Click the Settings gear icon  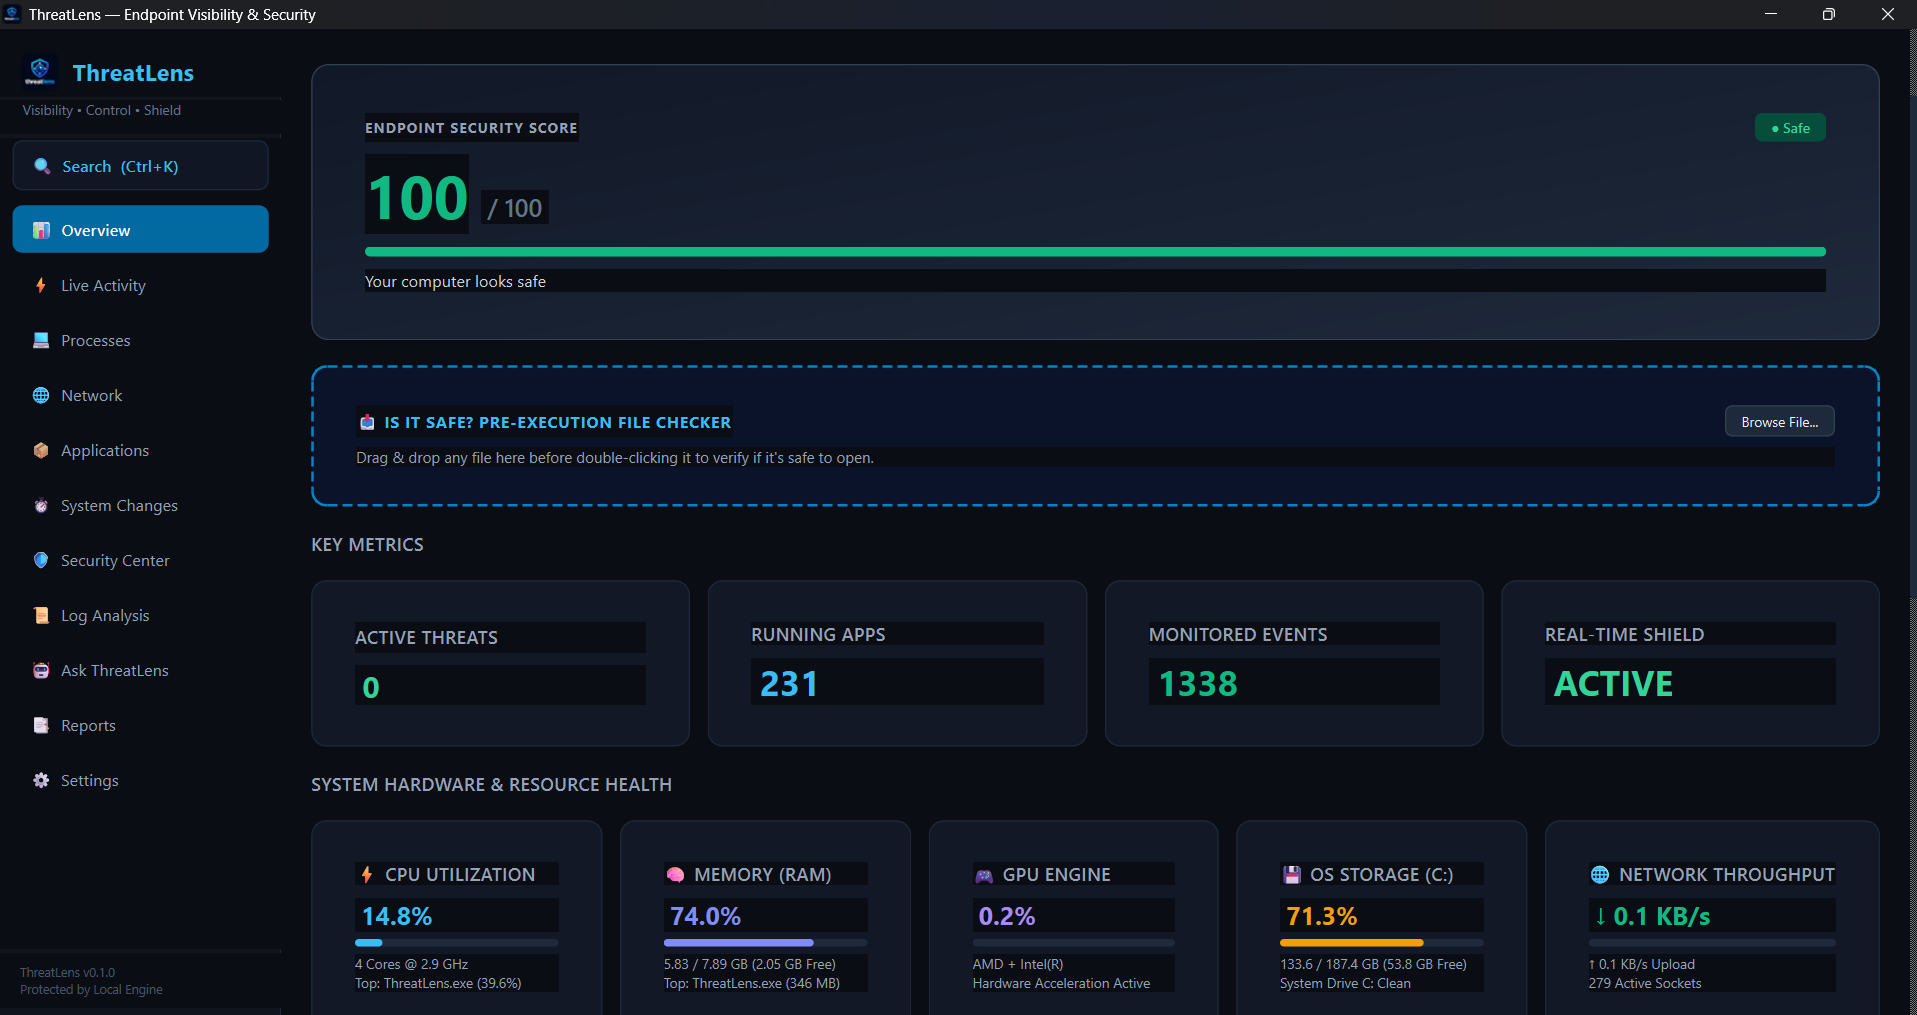[x=41, y=780]
